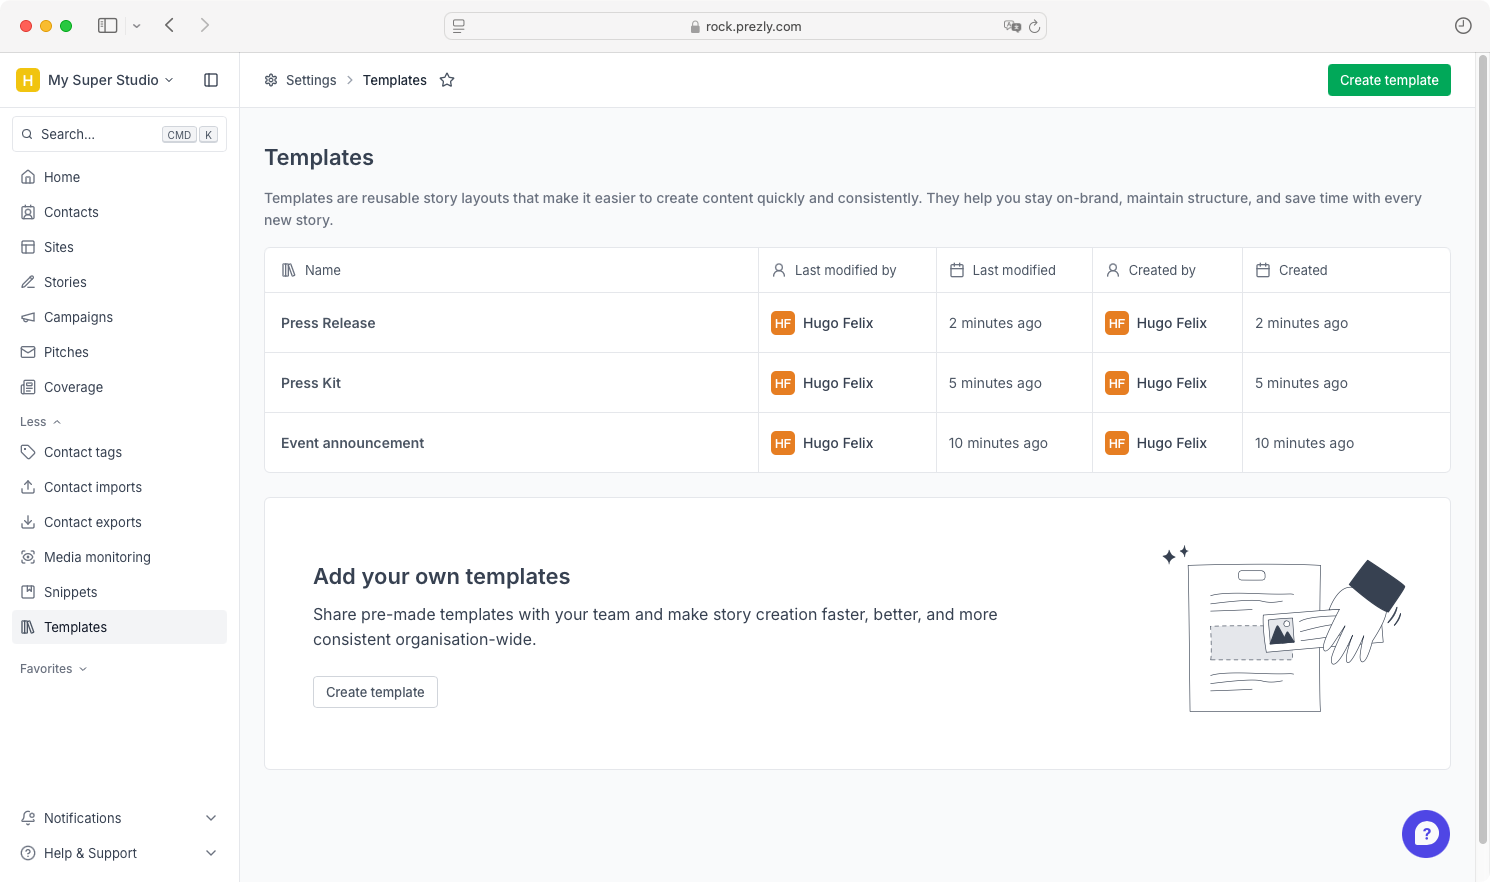Open the Contact tags menu item

tap(119, 452)
